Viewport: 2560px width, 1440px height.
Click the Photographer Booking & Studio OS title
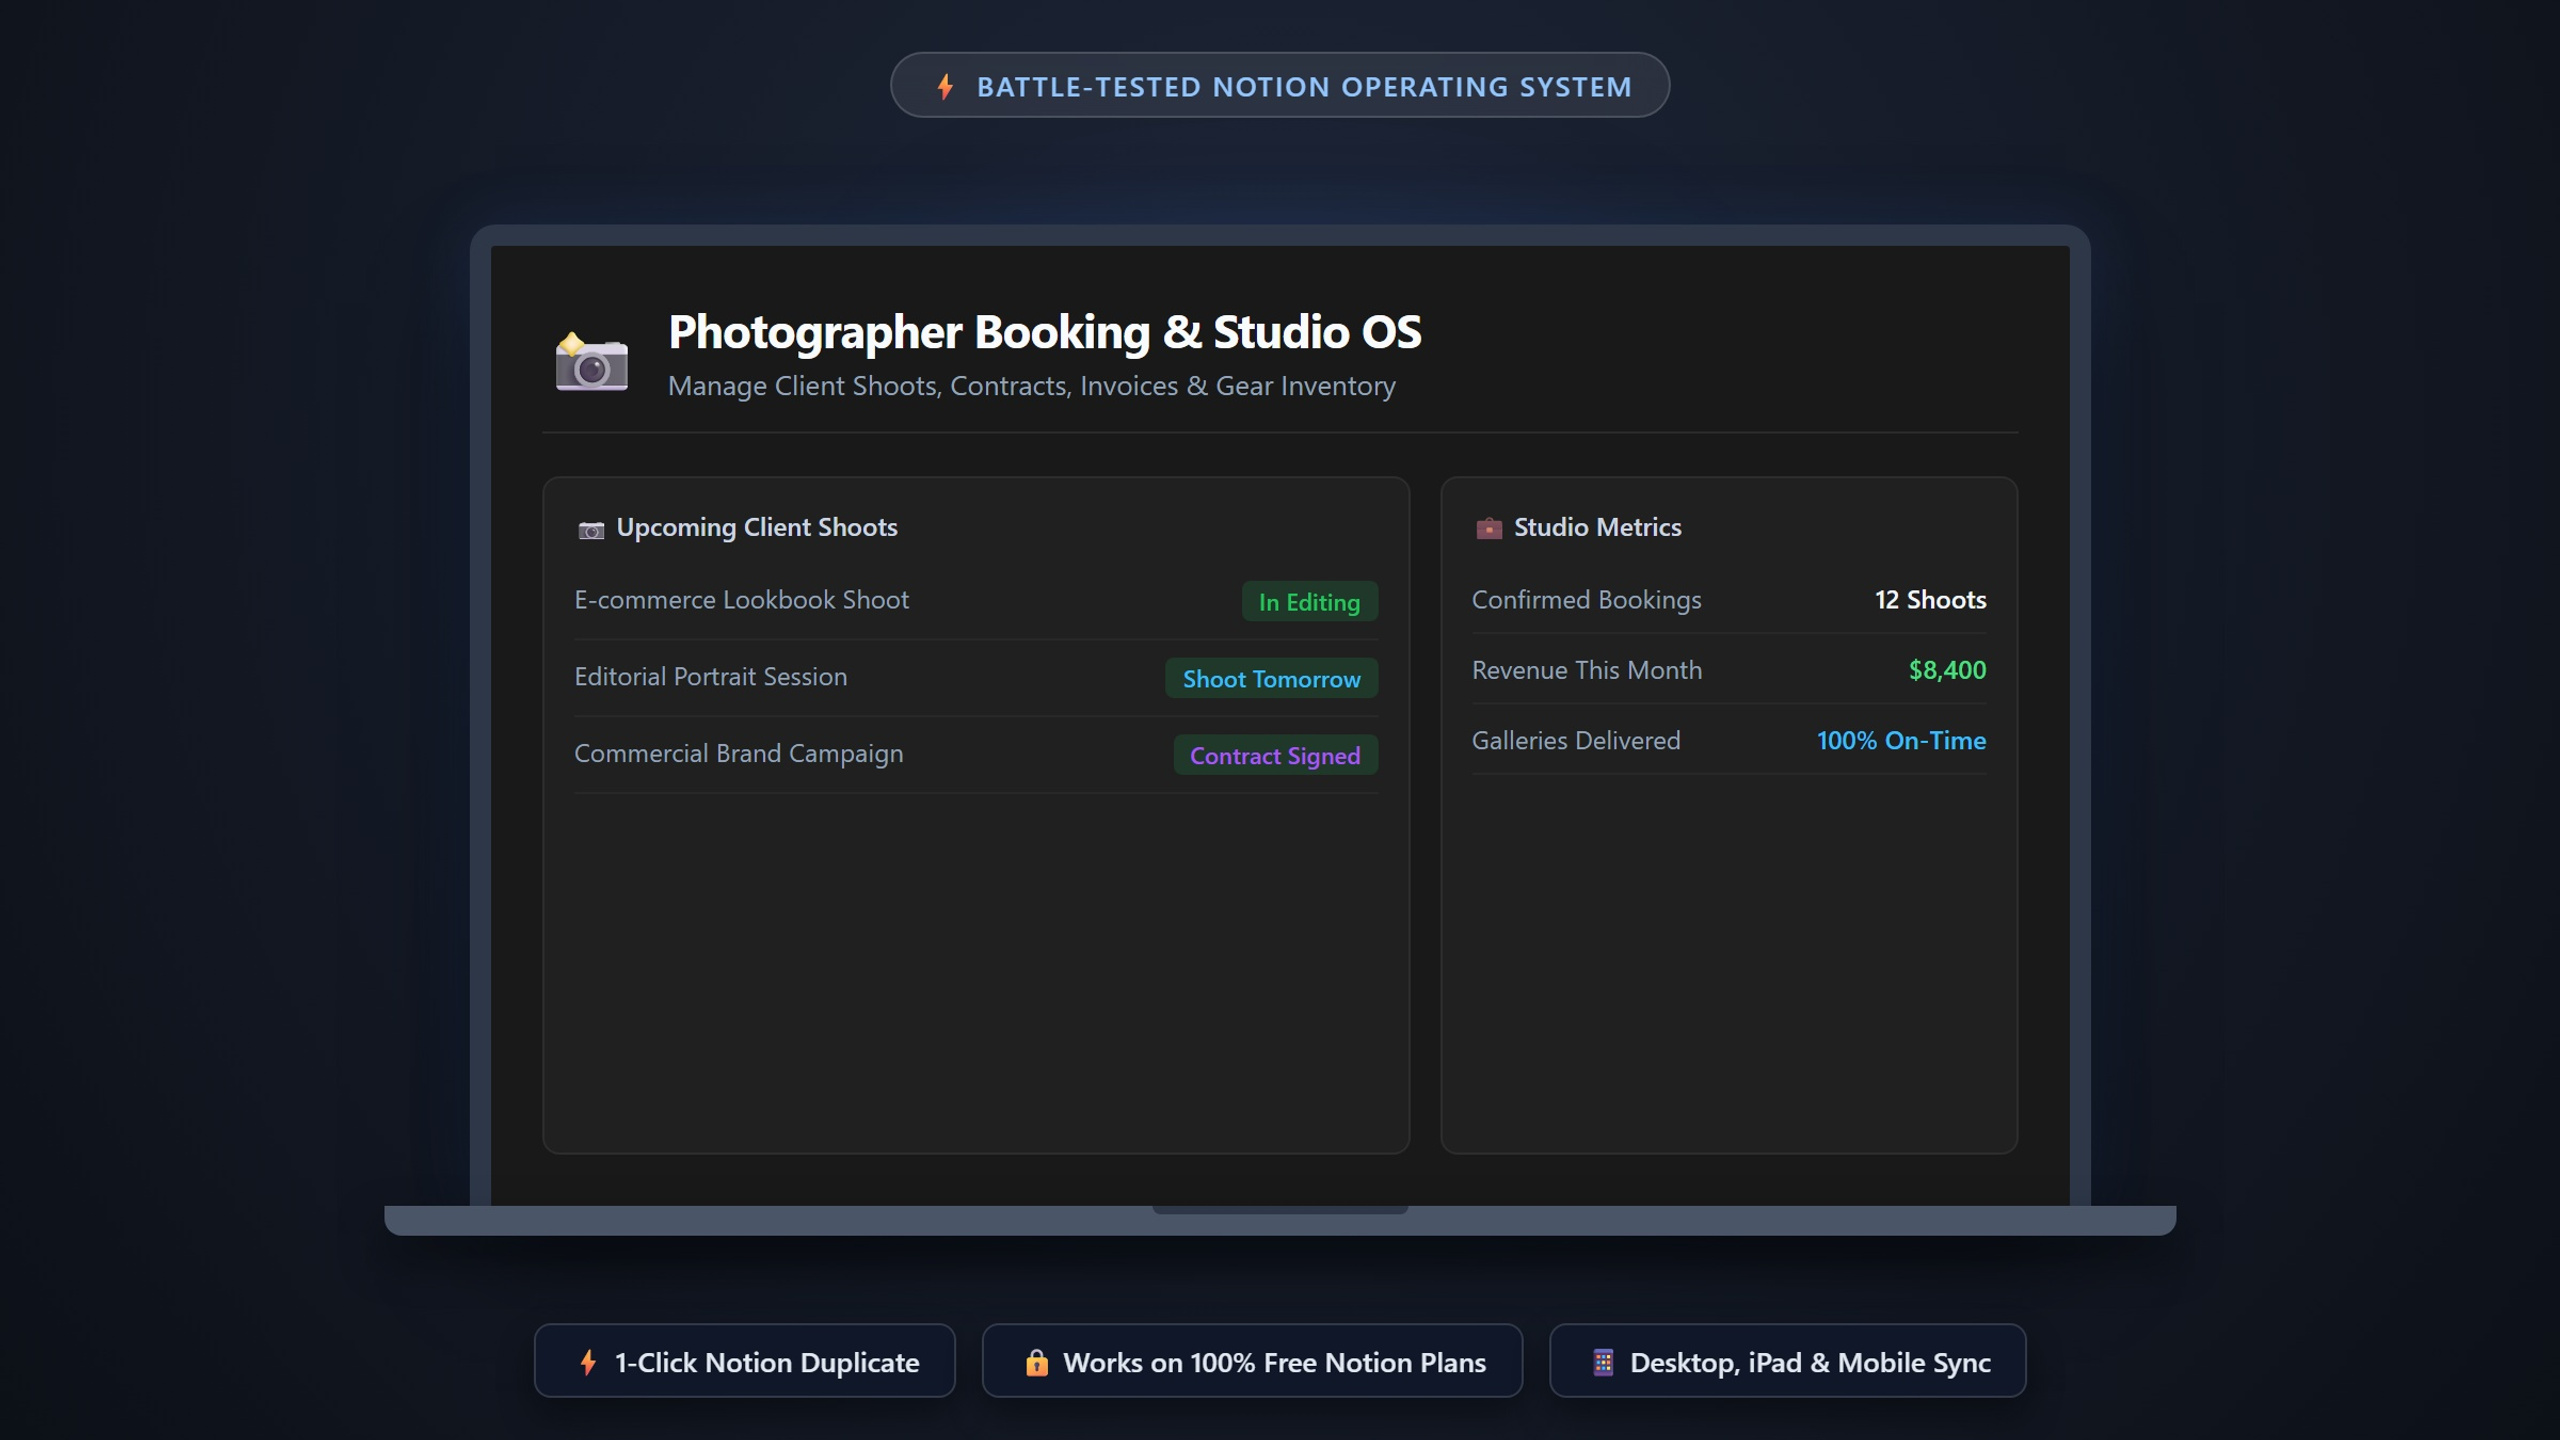pos(1044,332)
